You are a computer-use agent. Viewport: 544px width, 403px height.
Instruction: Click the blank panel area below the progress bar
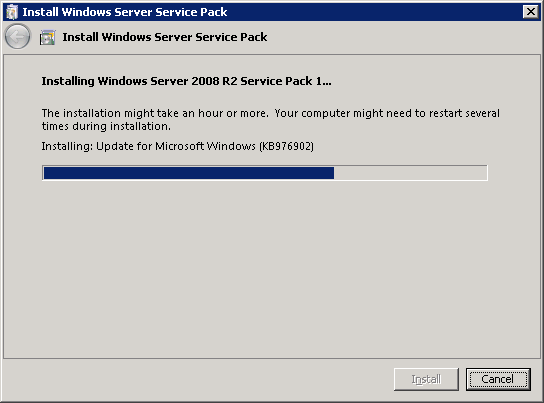point(272,267)
